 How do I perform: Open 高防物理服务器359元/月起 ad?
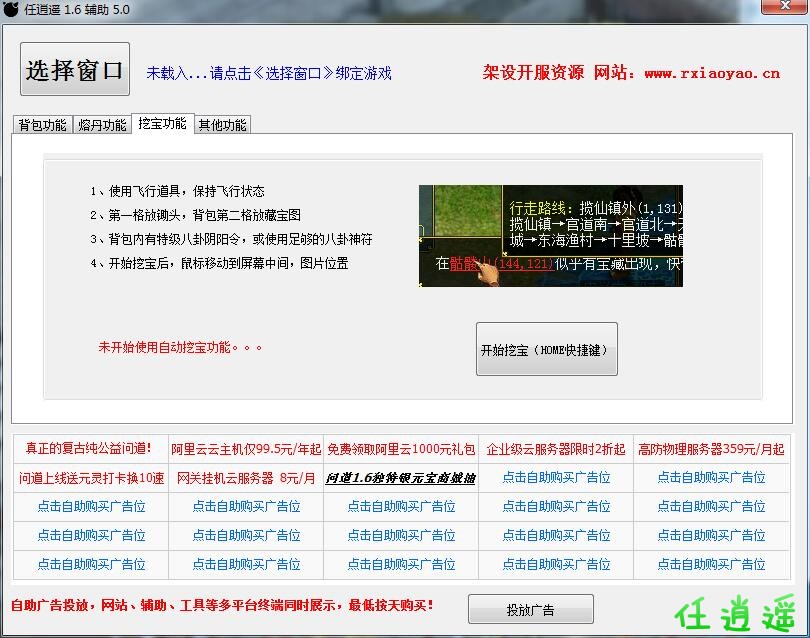711,450
